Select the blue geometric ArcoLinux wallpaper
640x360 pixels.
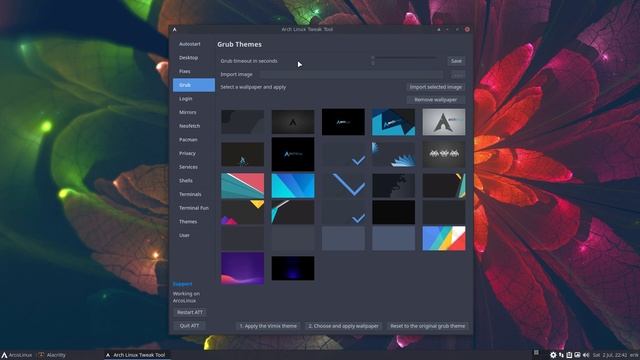393,122
